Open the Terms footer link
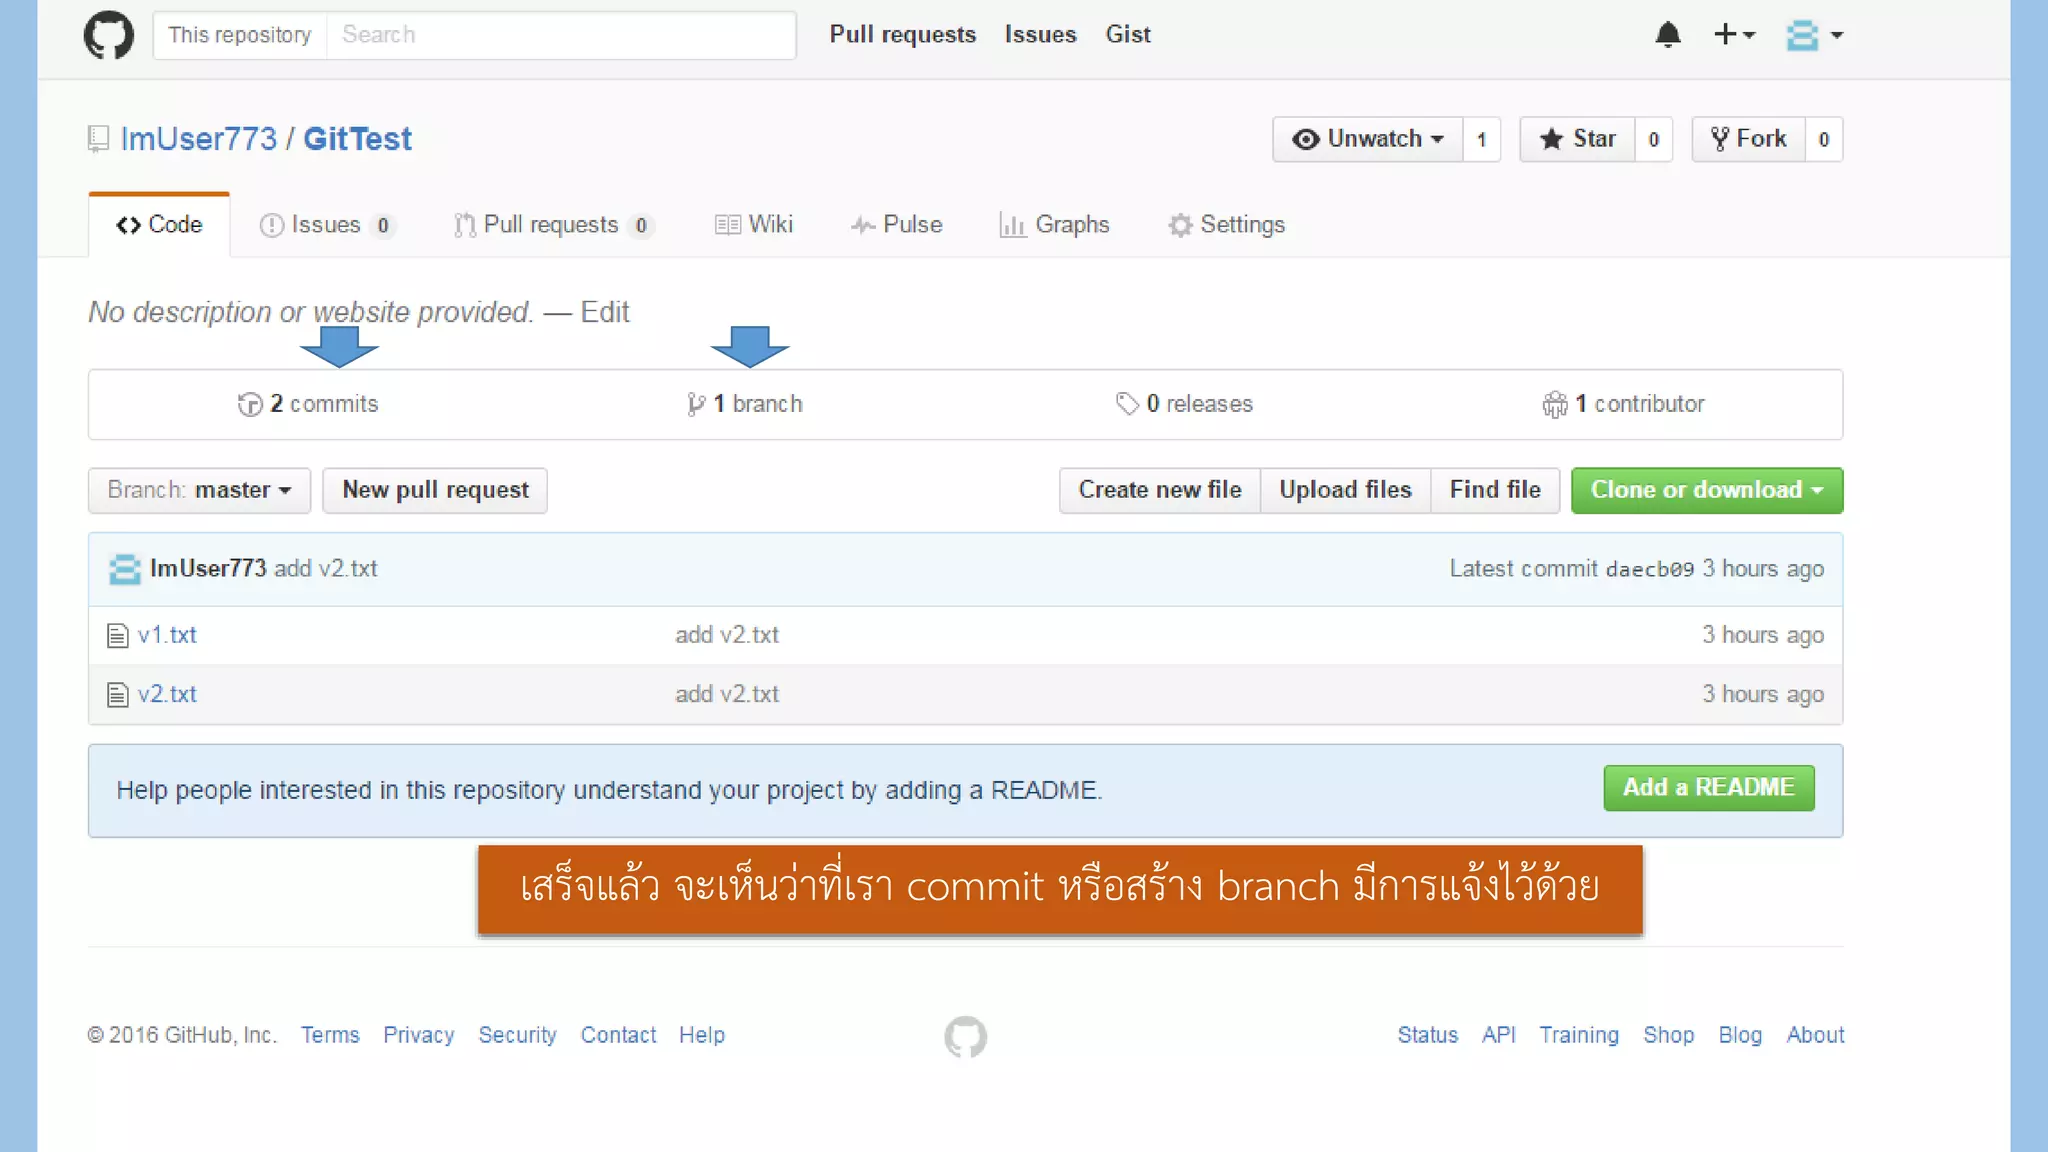The height and width of the screenshot is (1152, 2048). 330,1035
